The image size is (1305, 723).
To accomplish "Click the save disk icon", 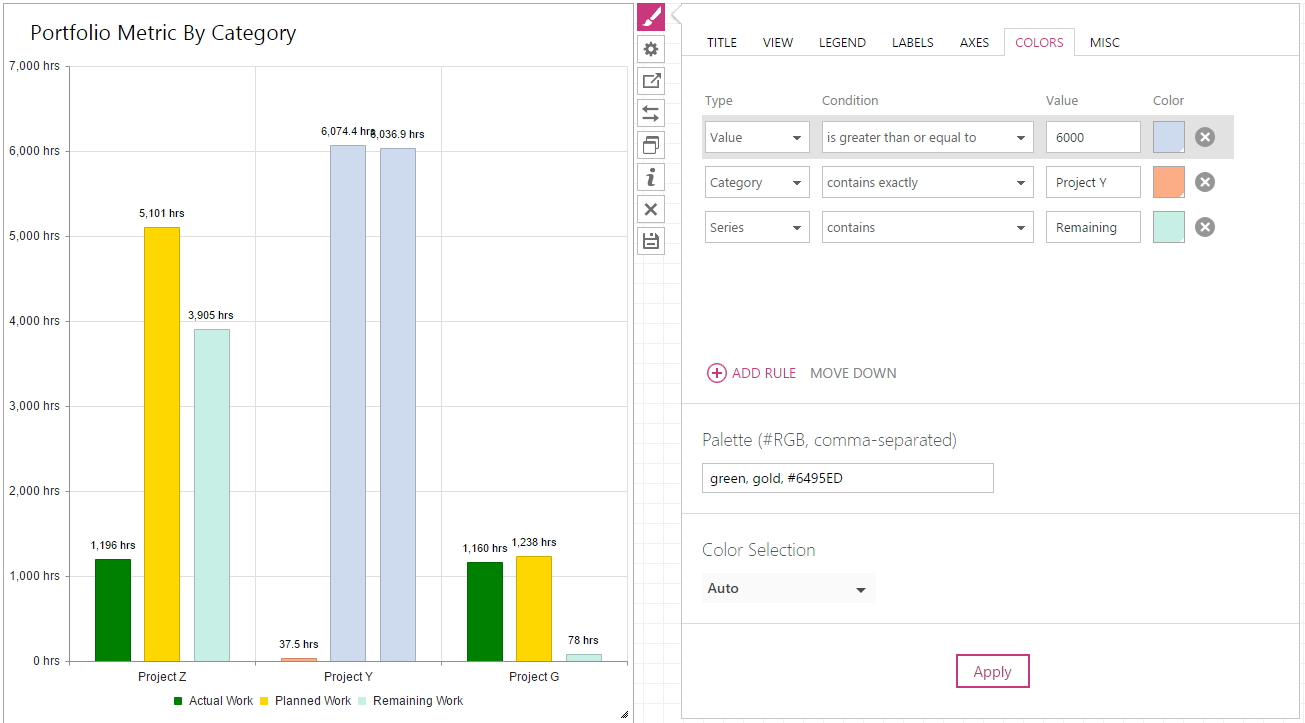I will click(x=651, y=241).
